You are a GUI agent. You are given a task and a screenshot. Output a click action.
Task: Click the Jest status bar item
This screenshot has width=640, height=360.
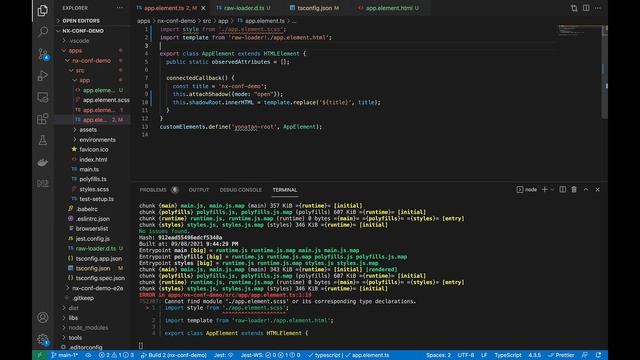224,355
